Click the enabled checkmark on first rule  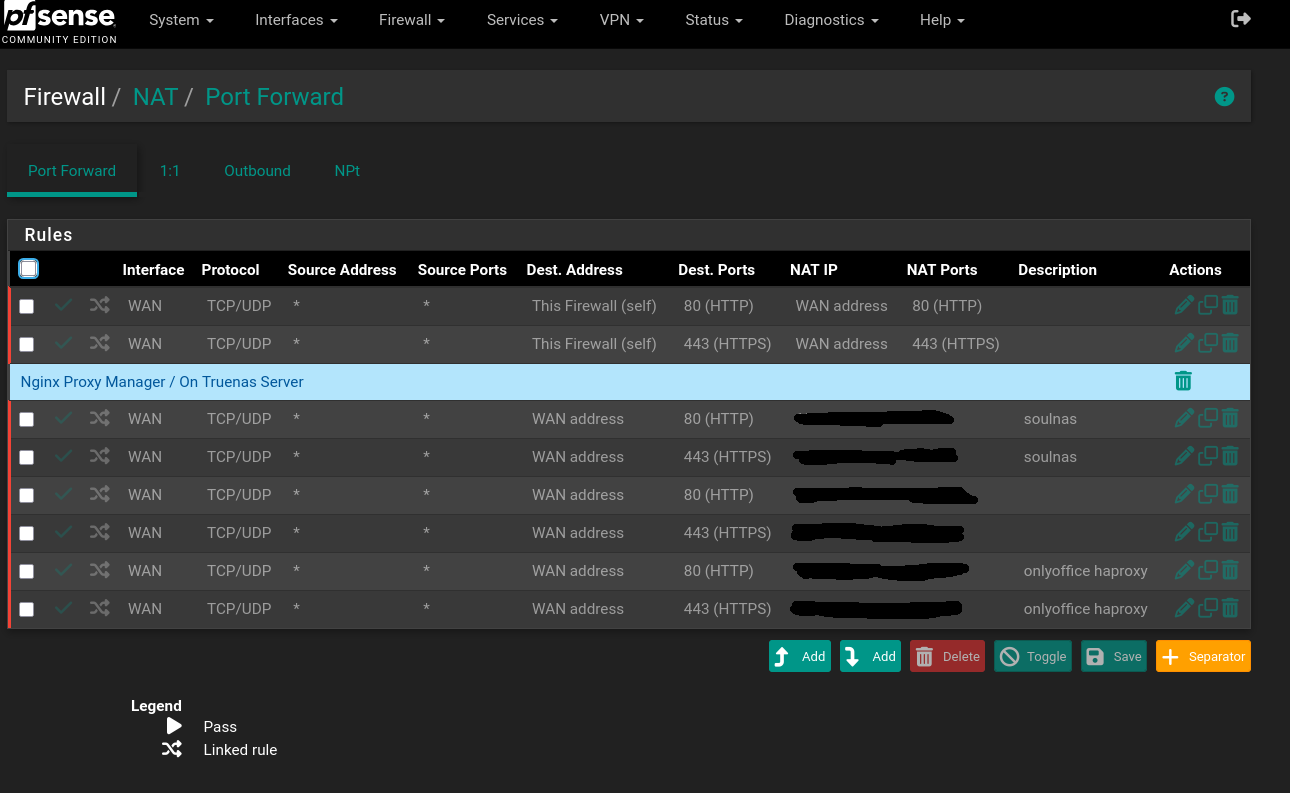coord(63,306)
